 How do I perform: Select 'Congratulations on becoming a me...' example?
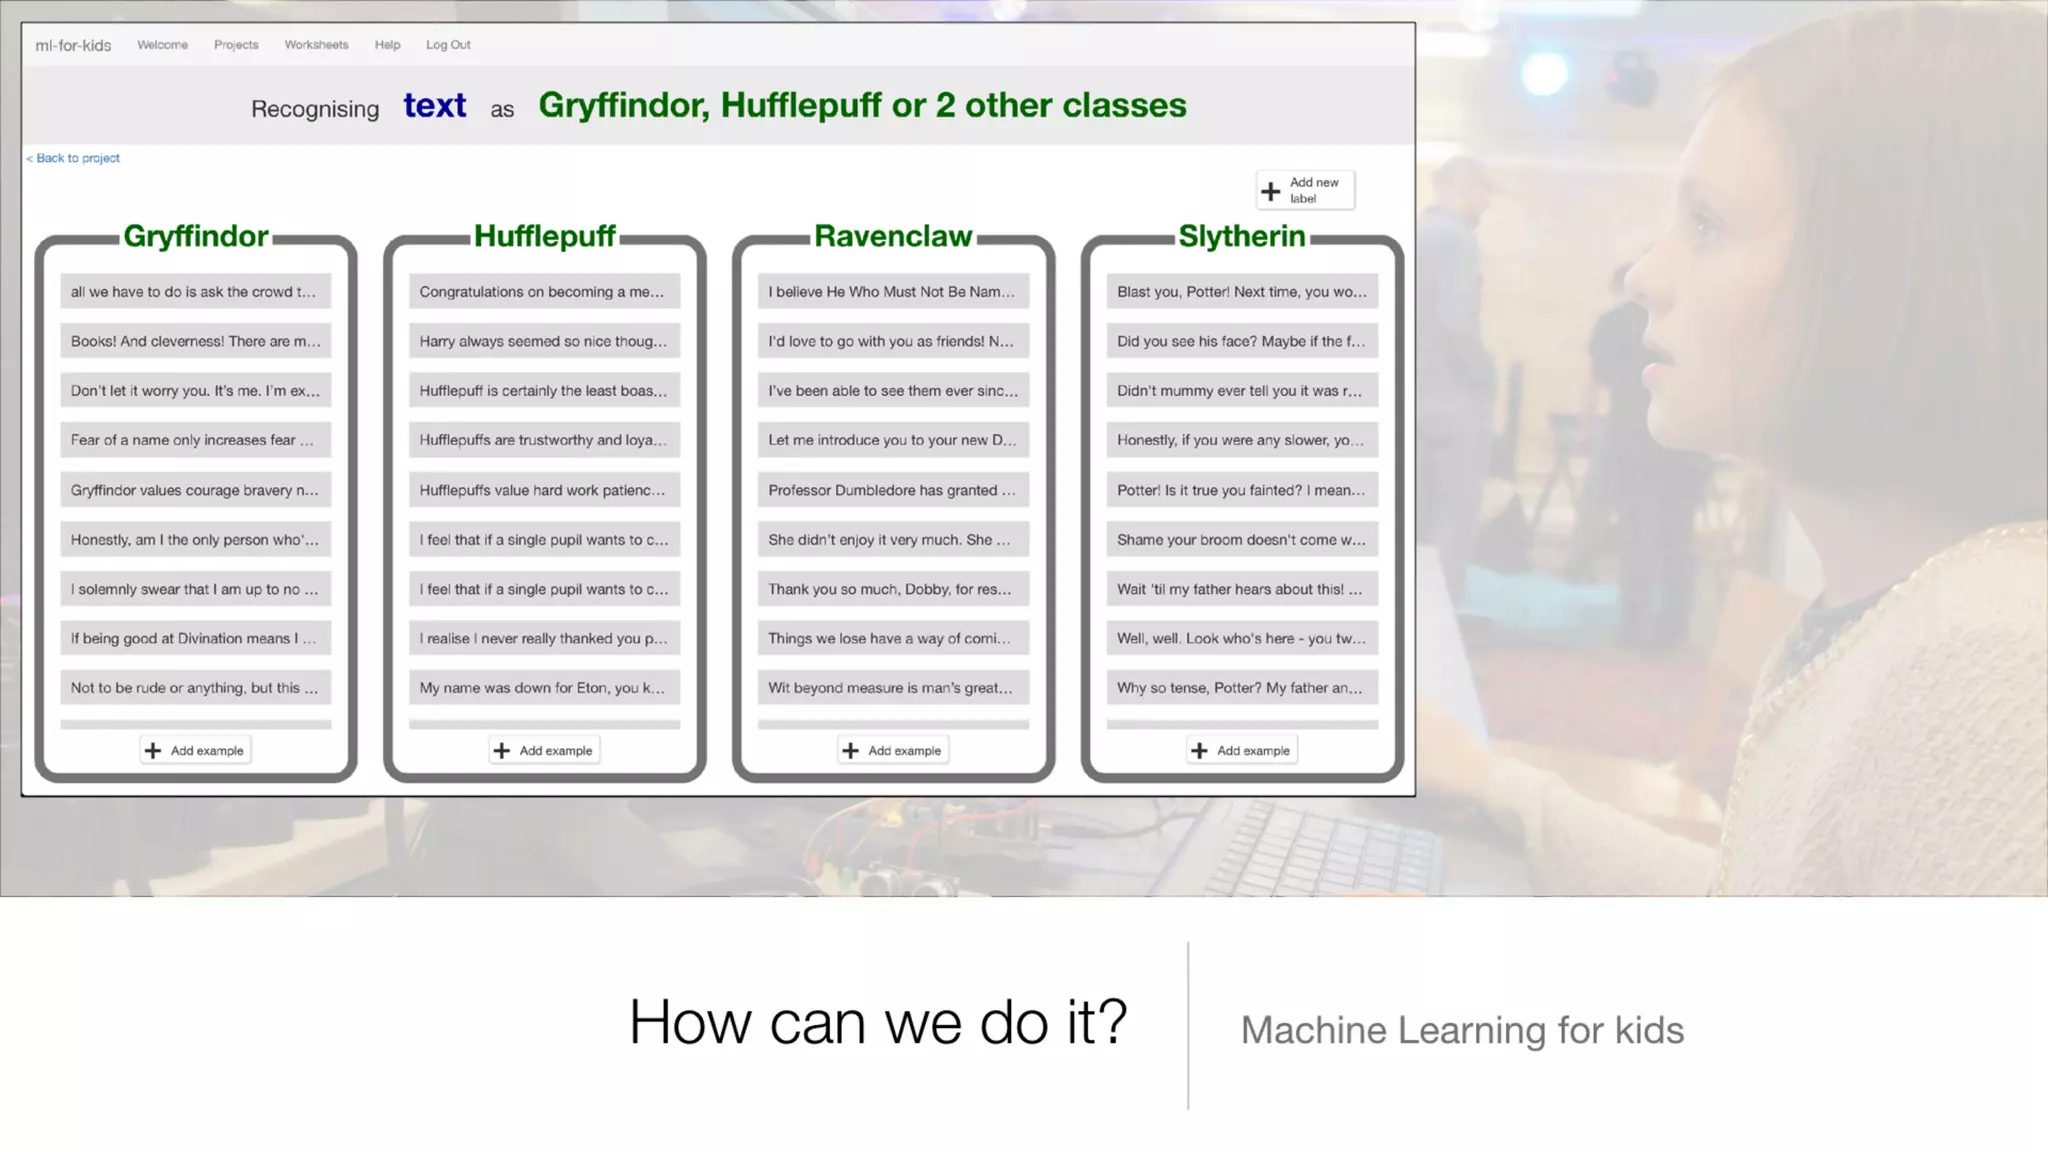545,292
